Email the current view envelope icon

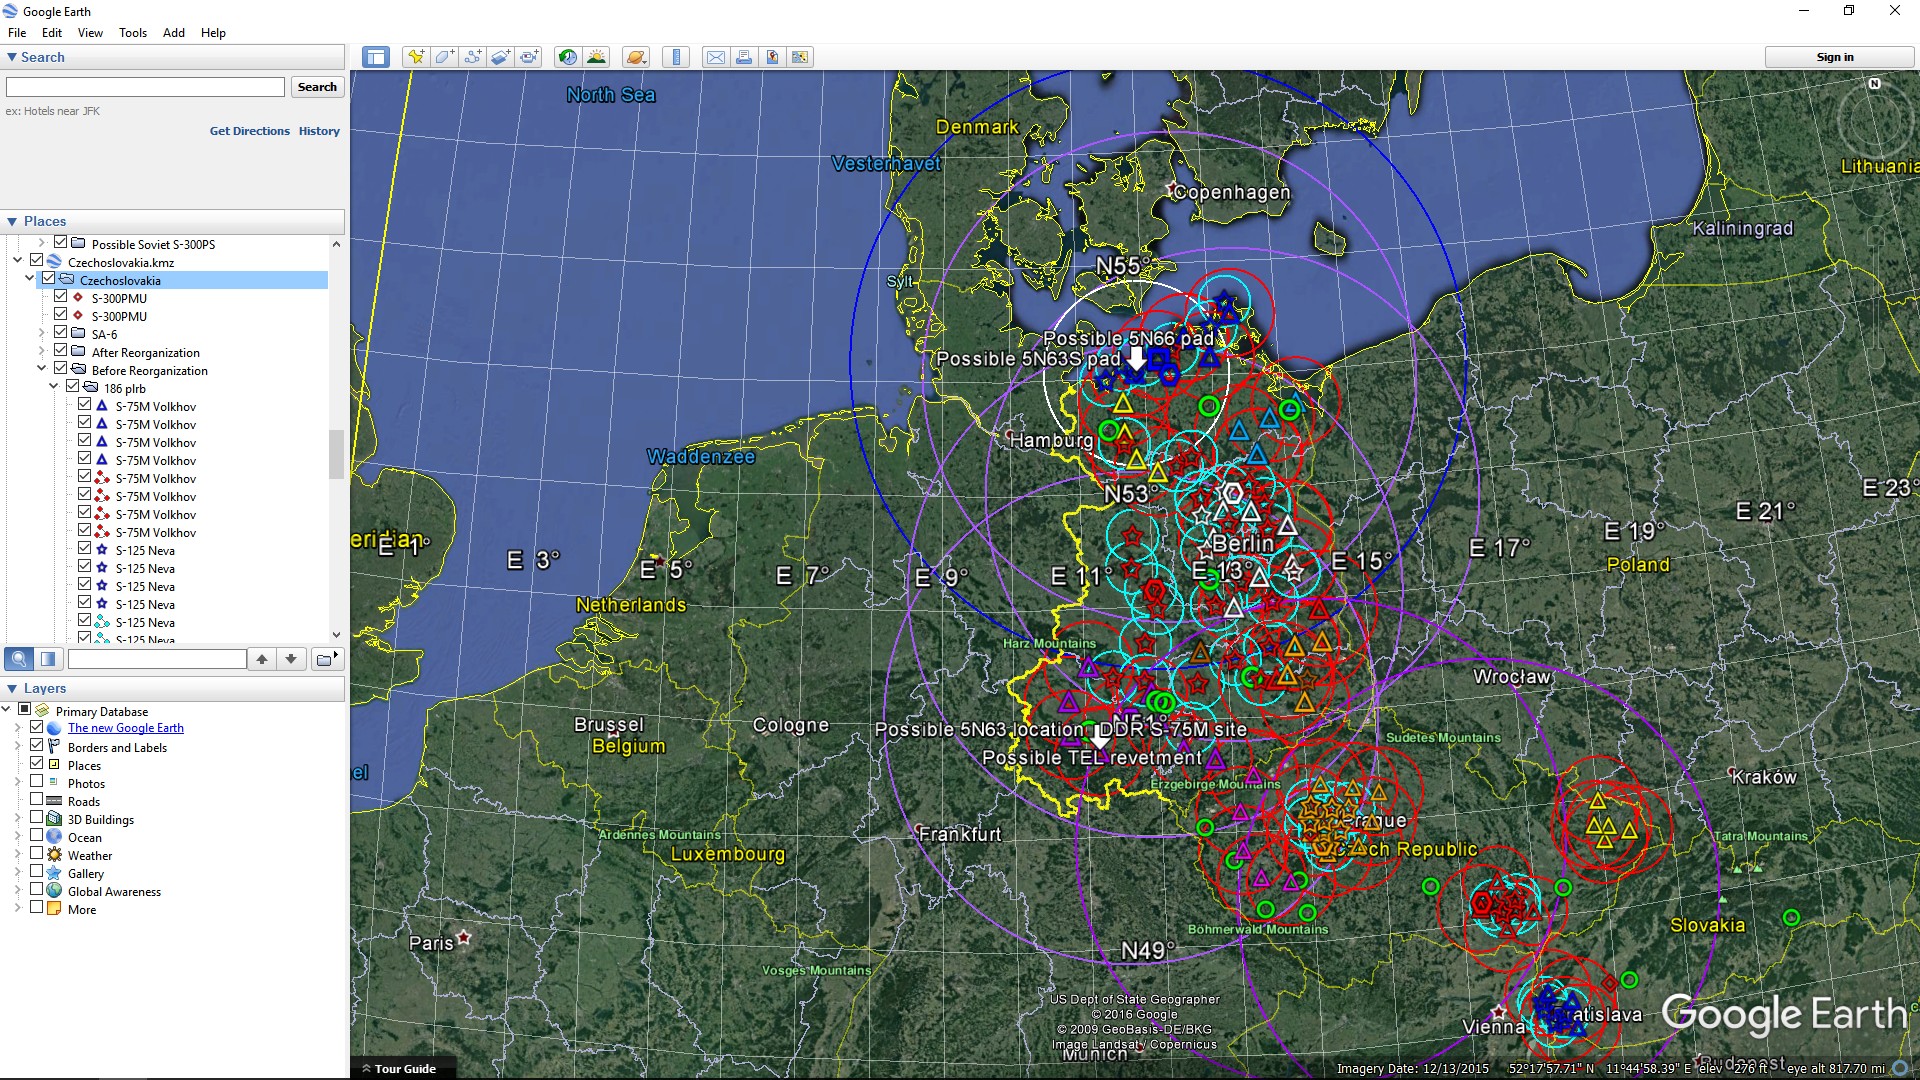(716, 57)
